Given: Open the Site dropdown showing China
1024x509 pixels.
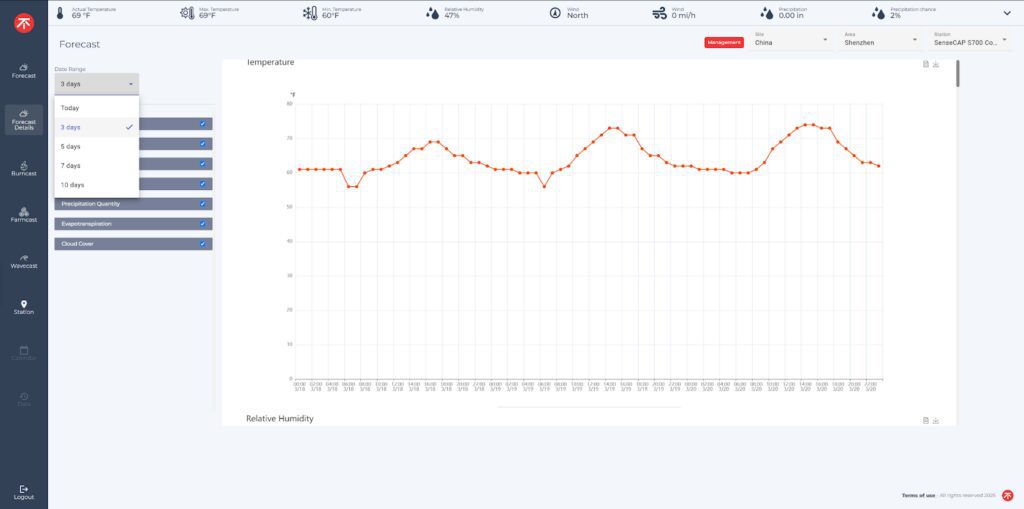Looking at the screenshot, I should pyautogui.click(x=792, y=41).
